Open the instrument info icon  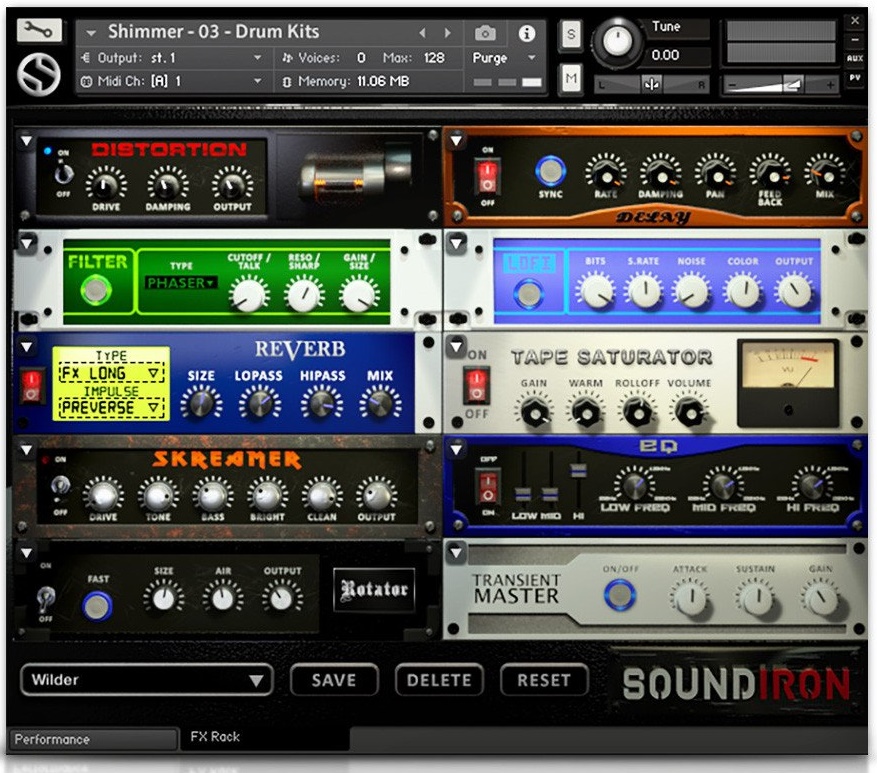(526, 34)
